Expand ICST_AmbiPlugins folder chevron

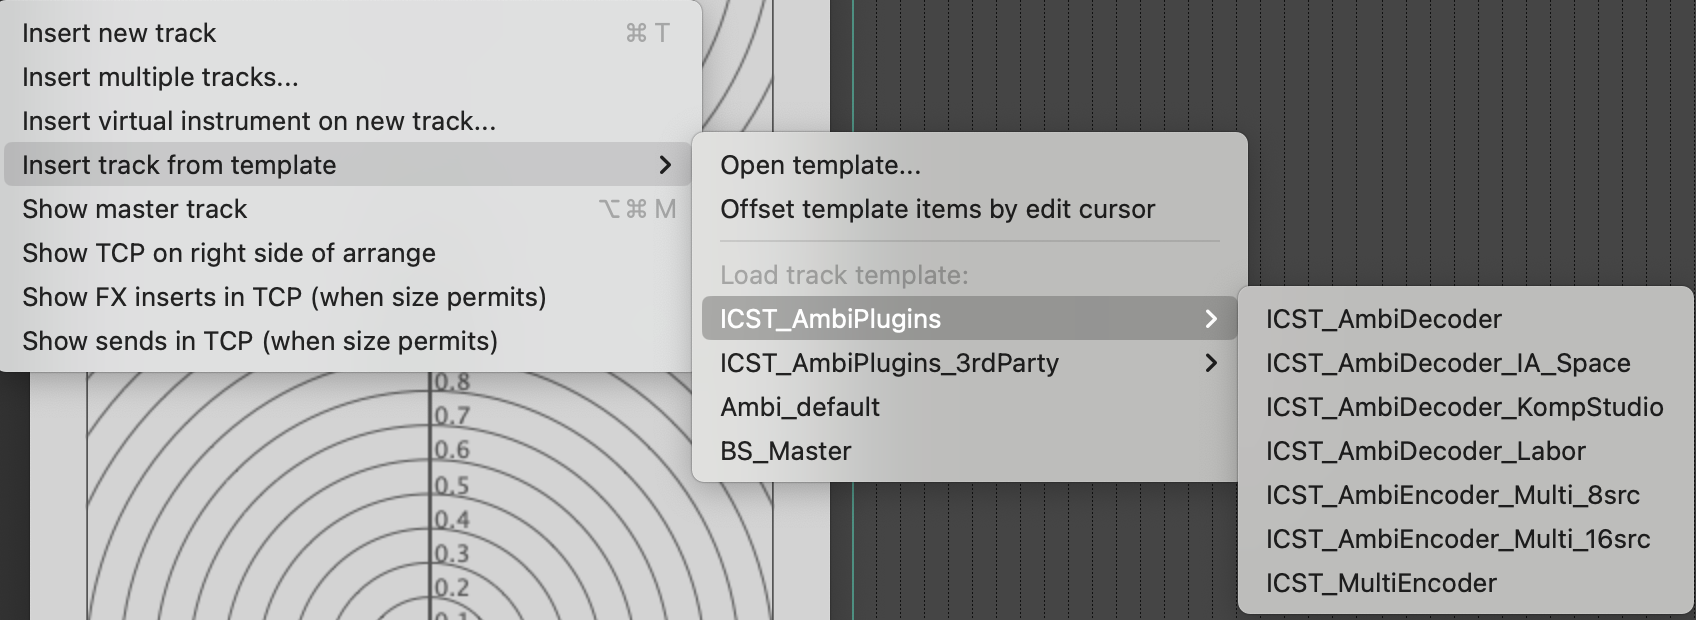1211,319
